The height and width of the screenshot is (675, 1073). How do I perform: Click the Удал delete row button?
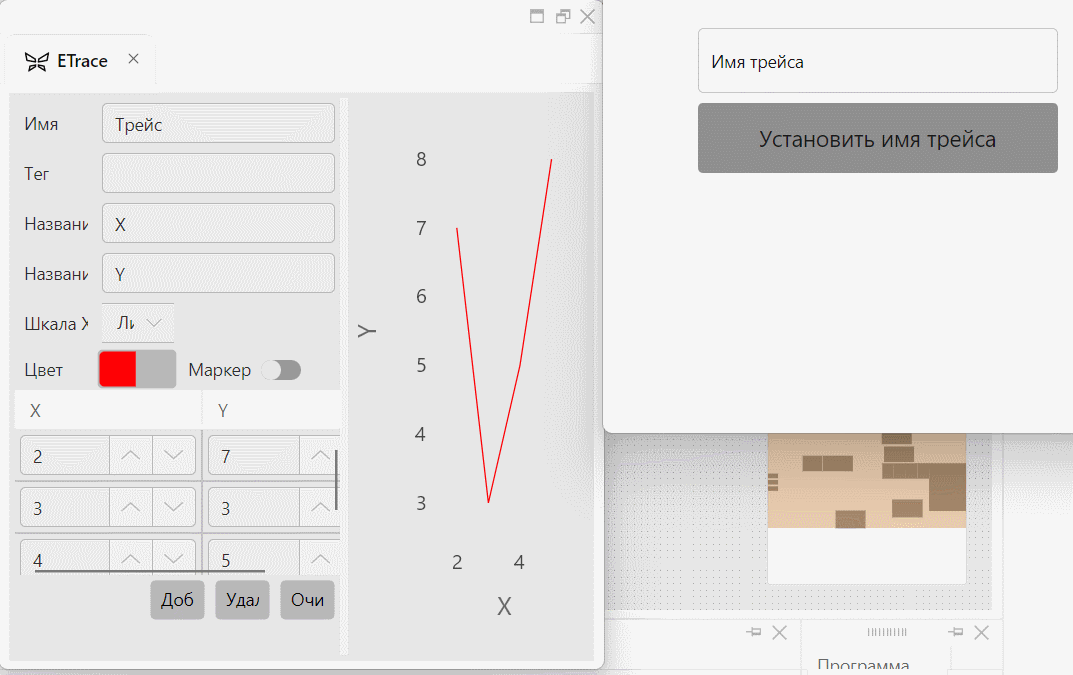click(242, 600)
